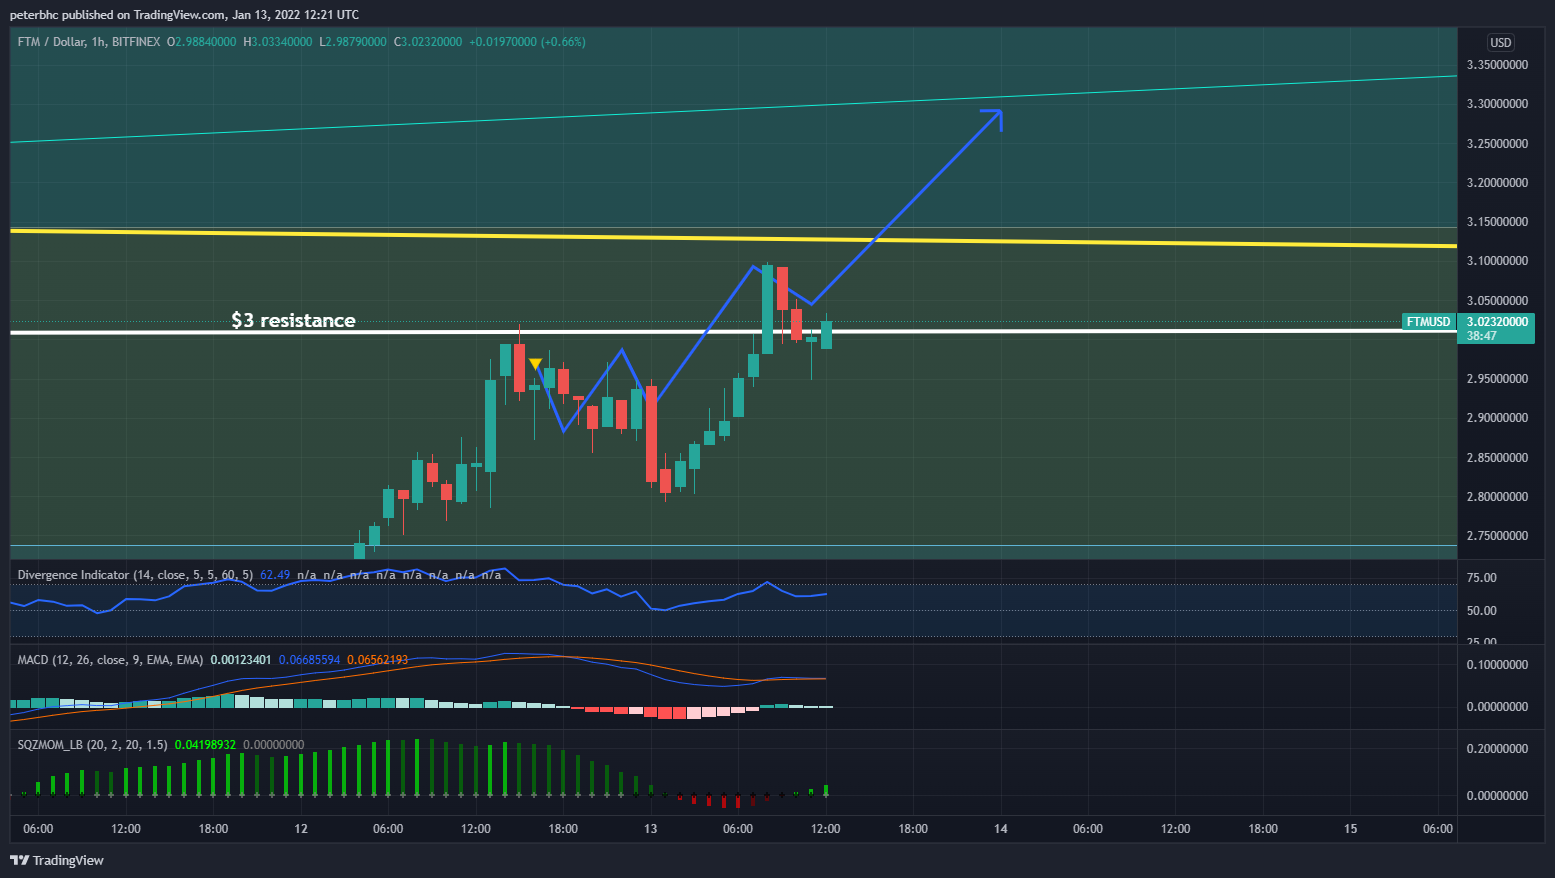Click the SQZMOM 0.04198932 green value
Screen dimensions: 1555x878
(205, 745)
